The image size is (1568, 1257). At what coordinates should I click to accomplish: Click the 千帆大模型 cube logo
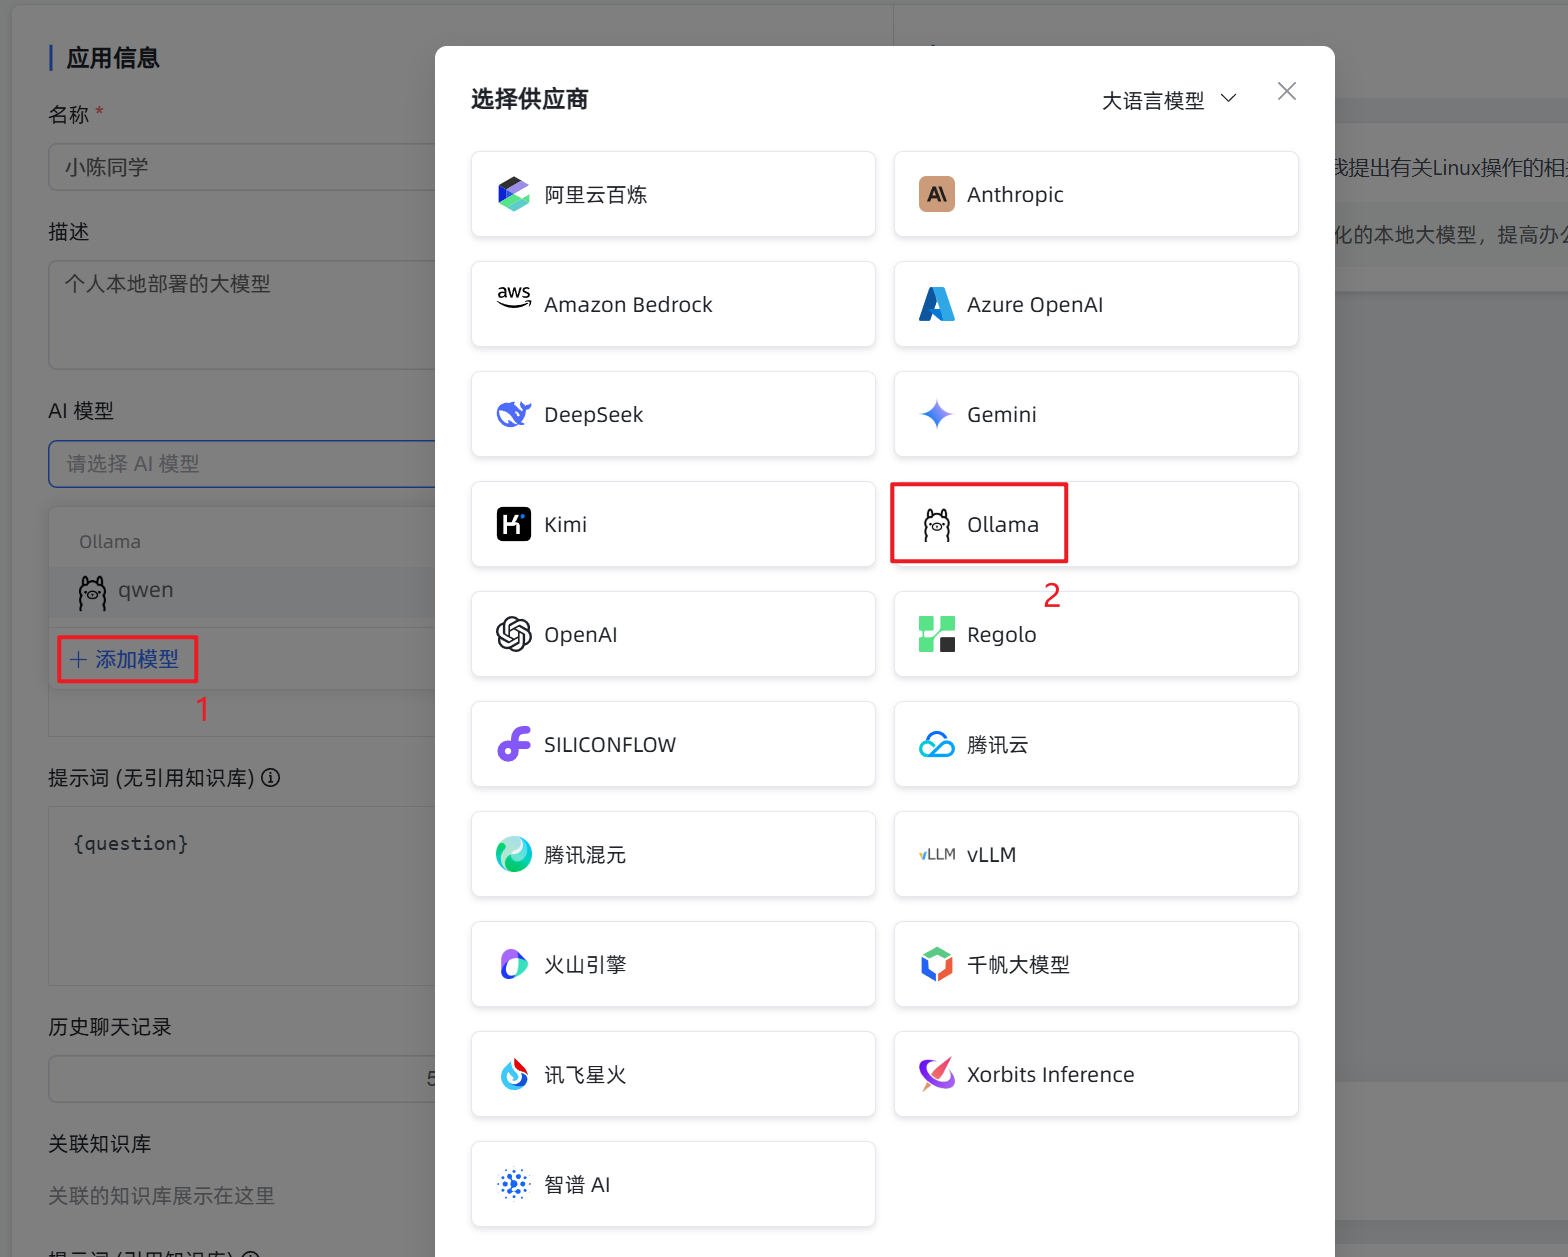click(937, 964)
